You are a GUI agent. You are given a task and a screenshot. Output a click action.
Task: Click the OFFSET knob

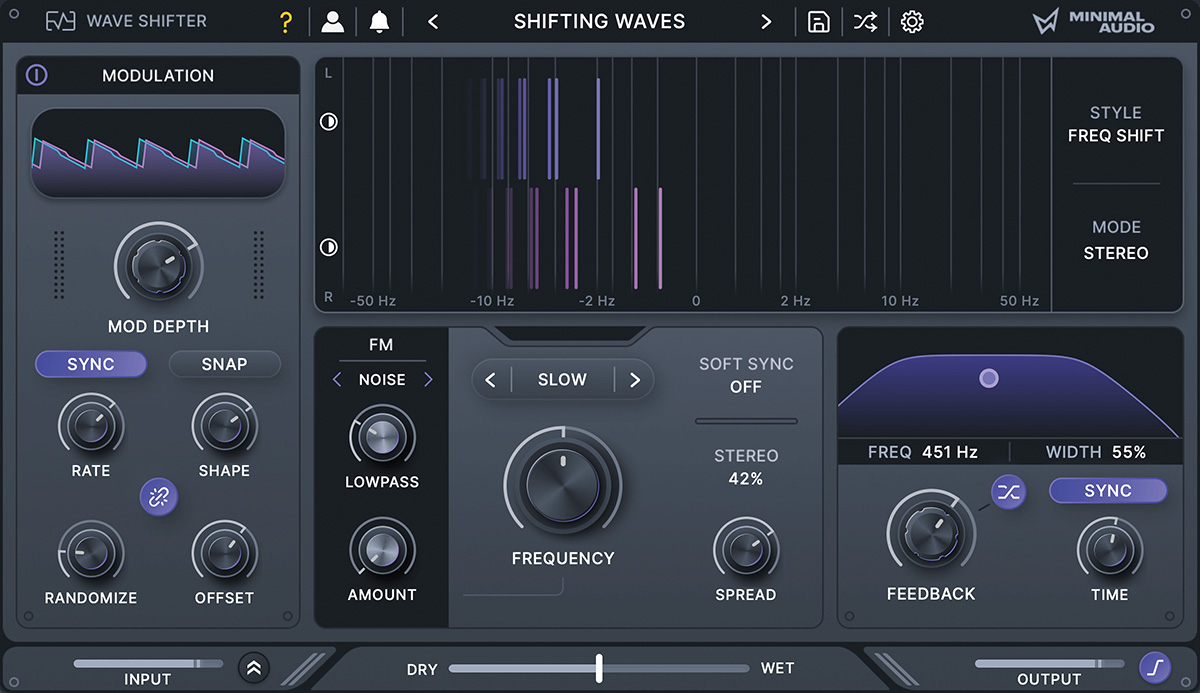[224, 553]
